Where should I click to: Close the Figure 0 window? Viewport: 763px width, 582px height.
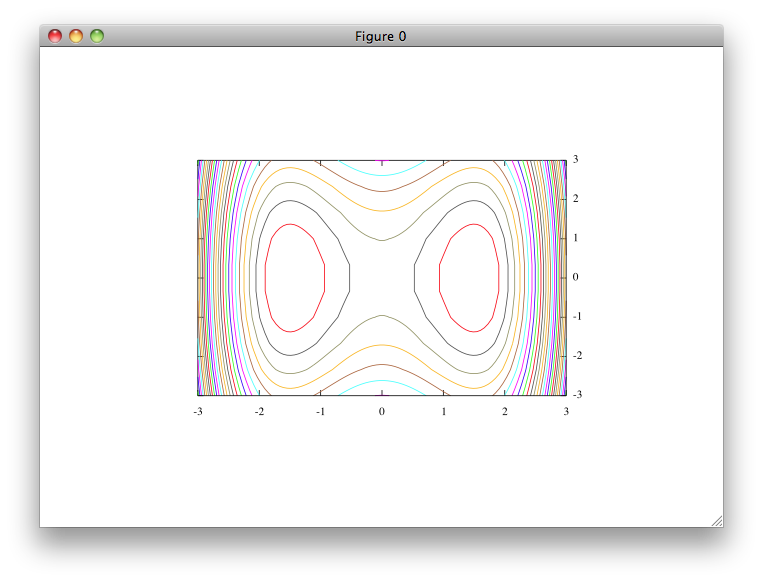[55, 36]
